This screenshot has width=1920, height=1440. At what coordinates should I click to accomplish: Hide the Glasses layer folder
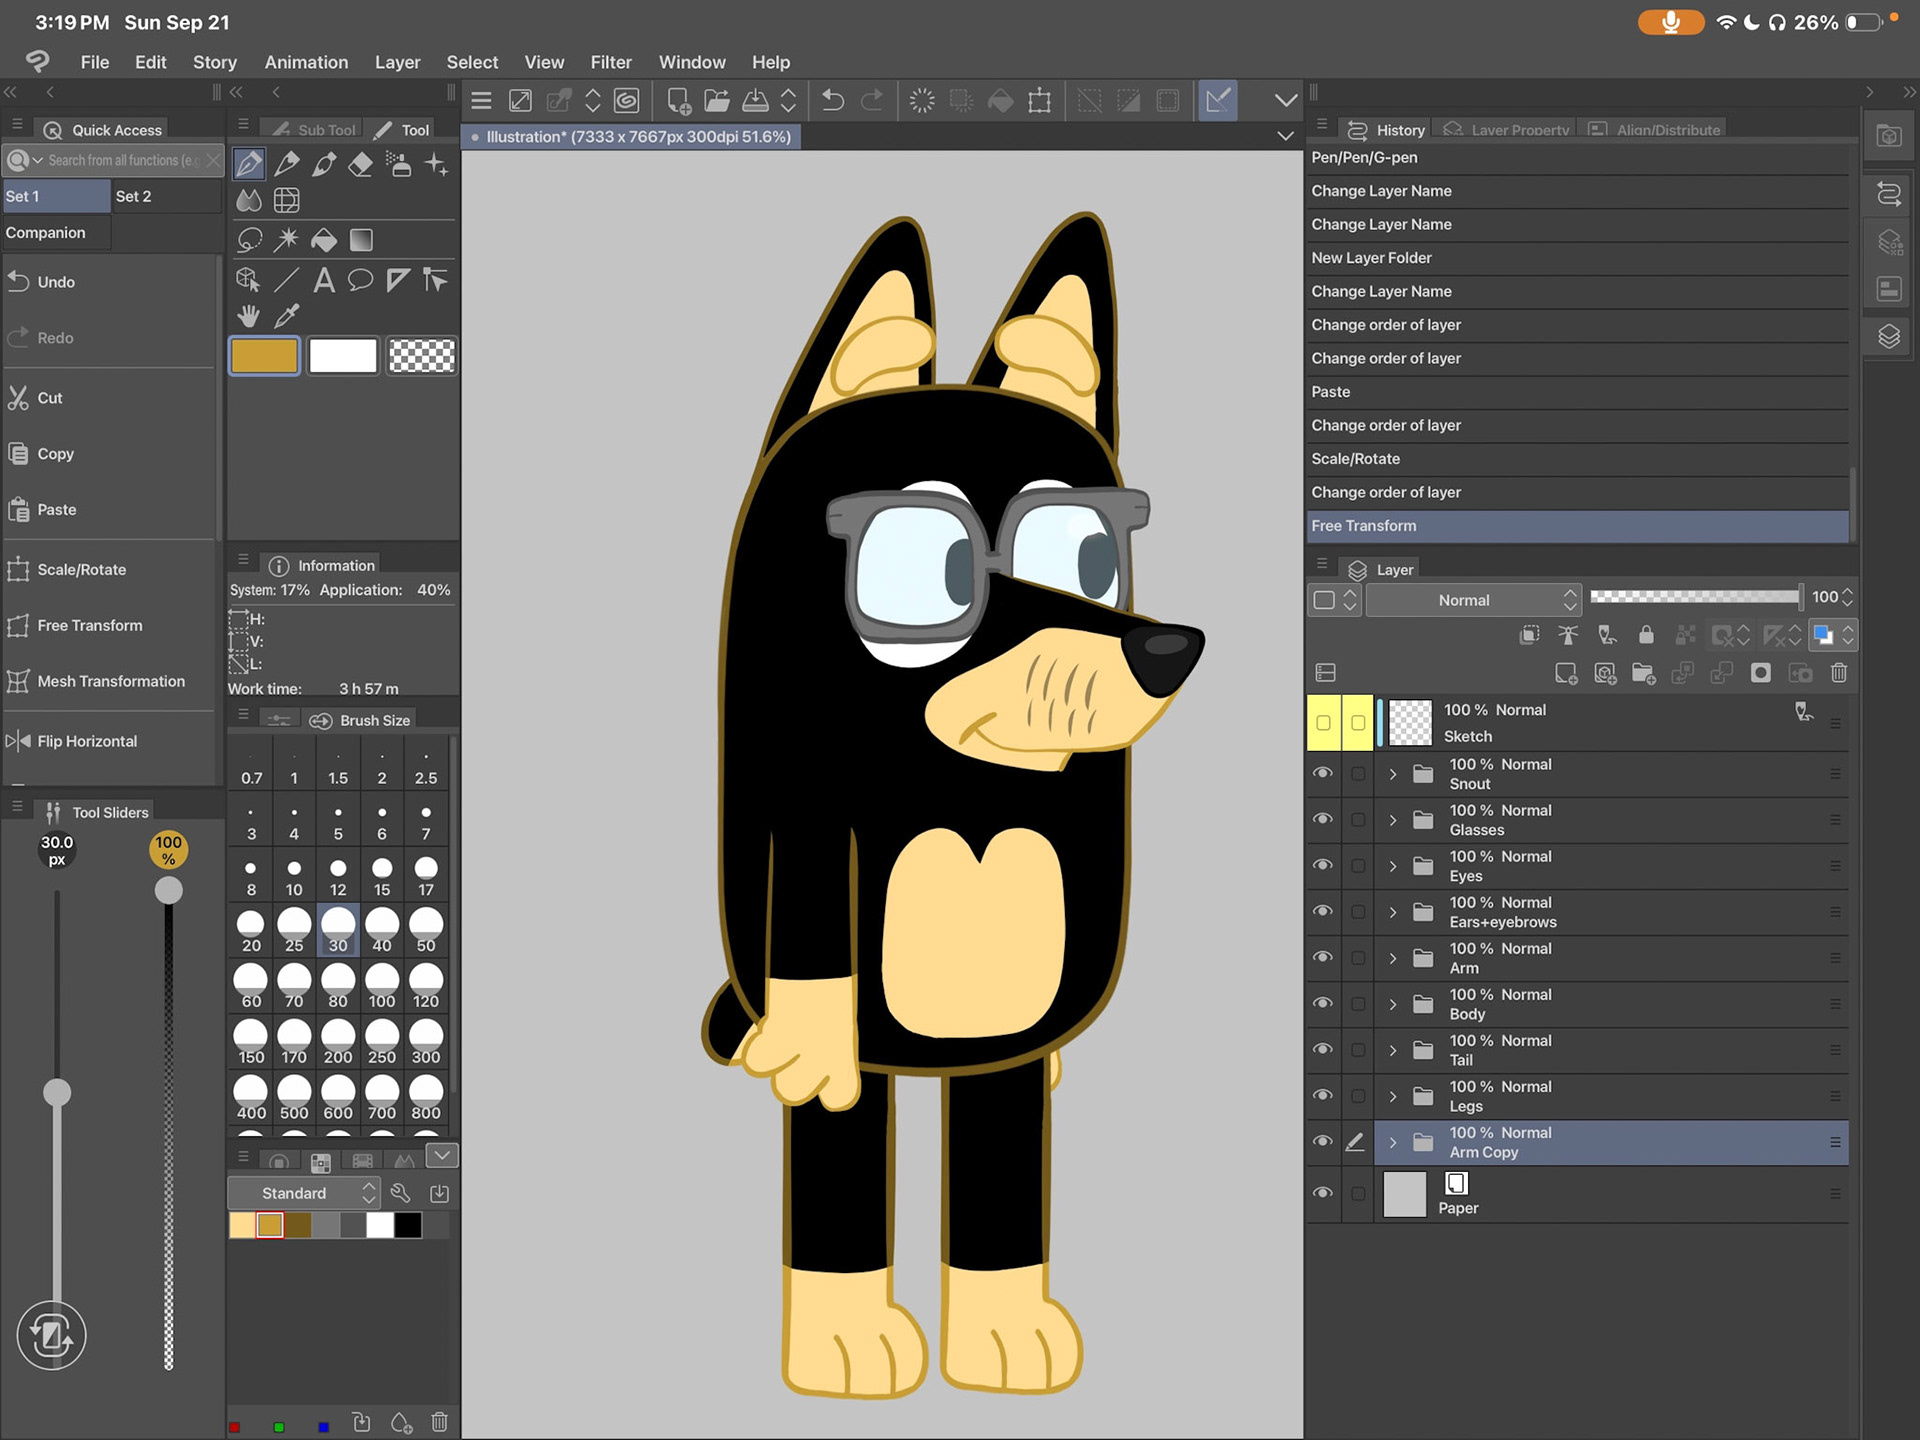coord(1322,819)
